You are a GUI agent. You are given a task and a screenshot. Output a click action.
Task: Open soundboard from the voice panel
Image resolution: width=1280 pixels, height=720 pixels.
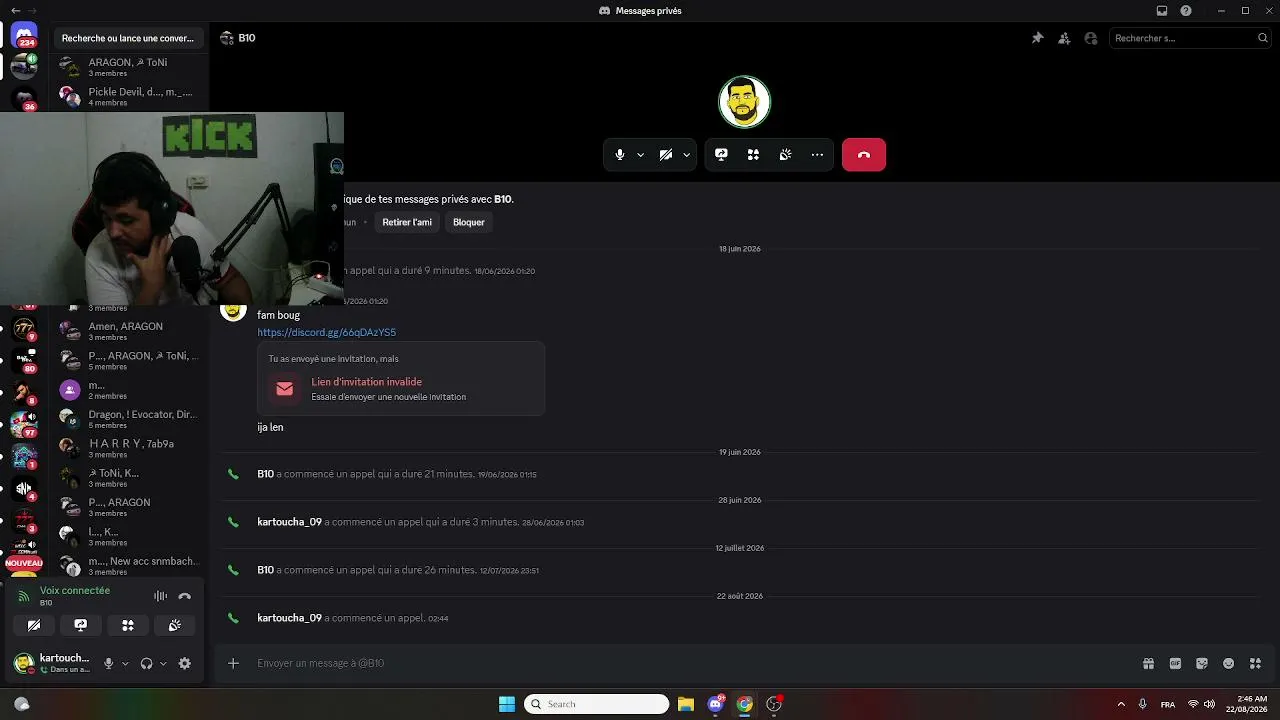tap(175, 625)
